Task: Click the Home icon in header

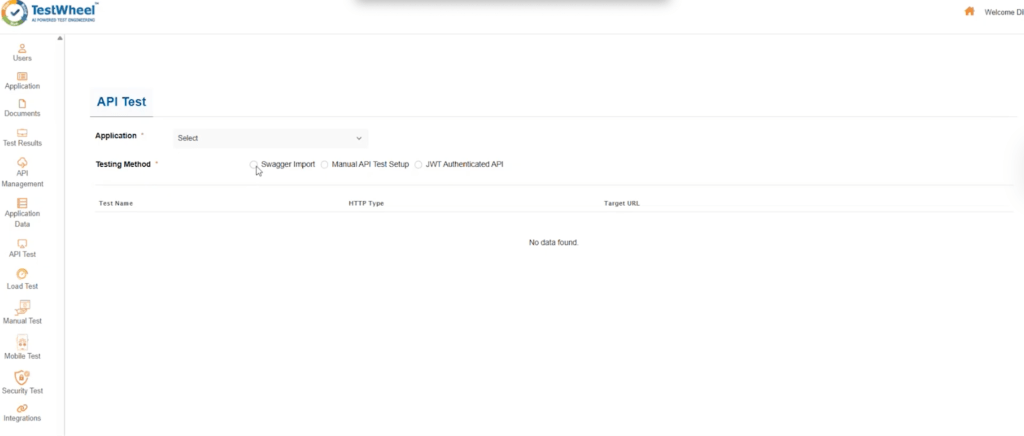Action: coord(969,12)
